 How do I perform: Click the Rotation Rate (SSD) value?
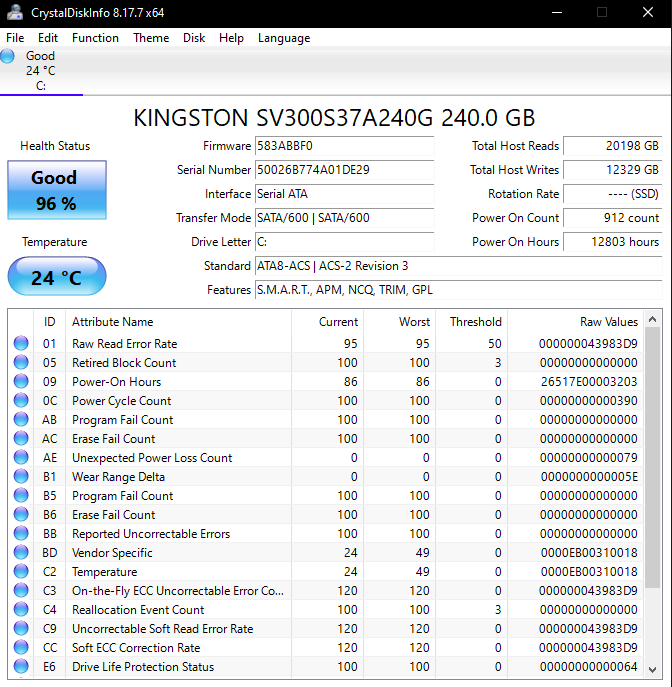612,194
